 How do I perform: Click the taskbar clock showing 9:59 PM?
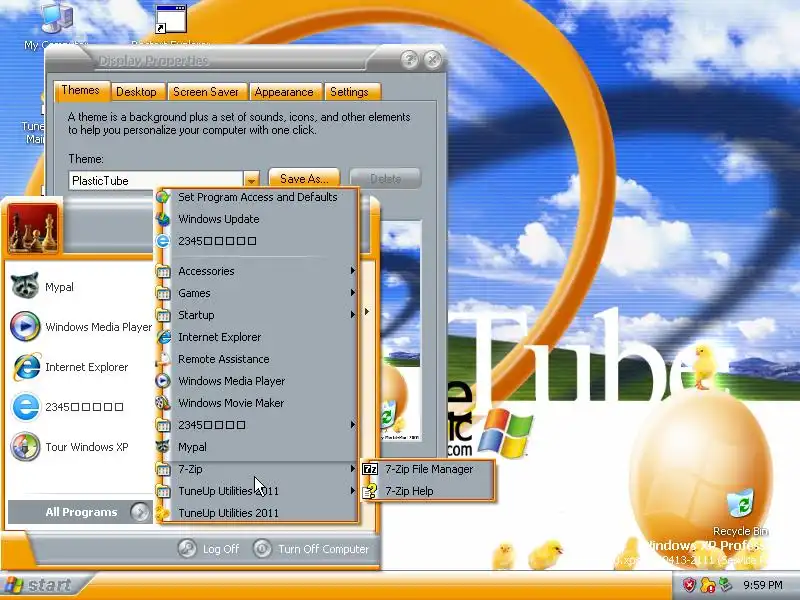coord(763,585)
